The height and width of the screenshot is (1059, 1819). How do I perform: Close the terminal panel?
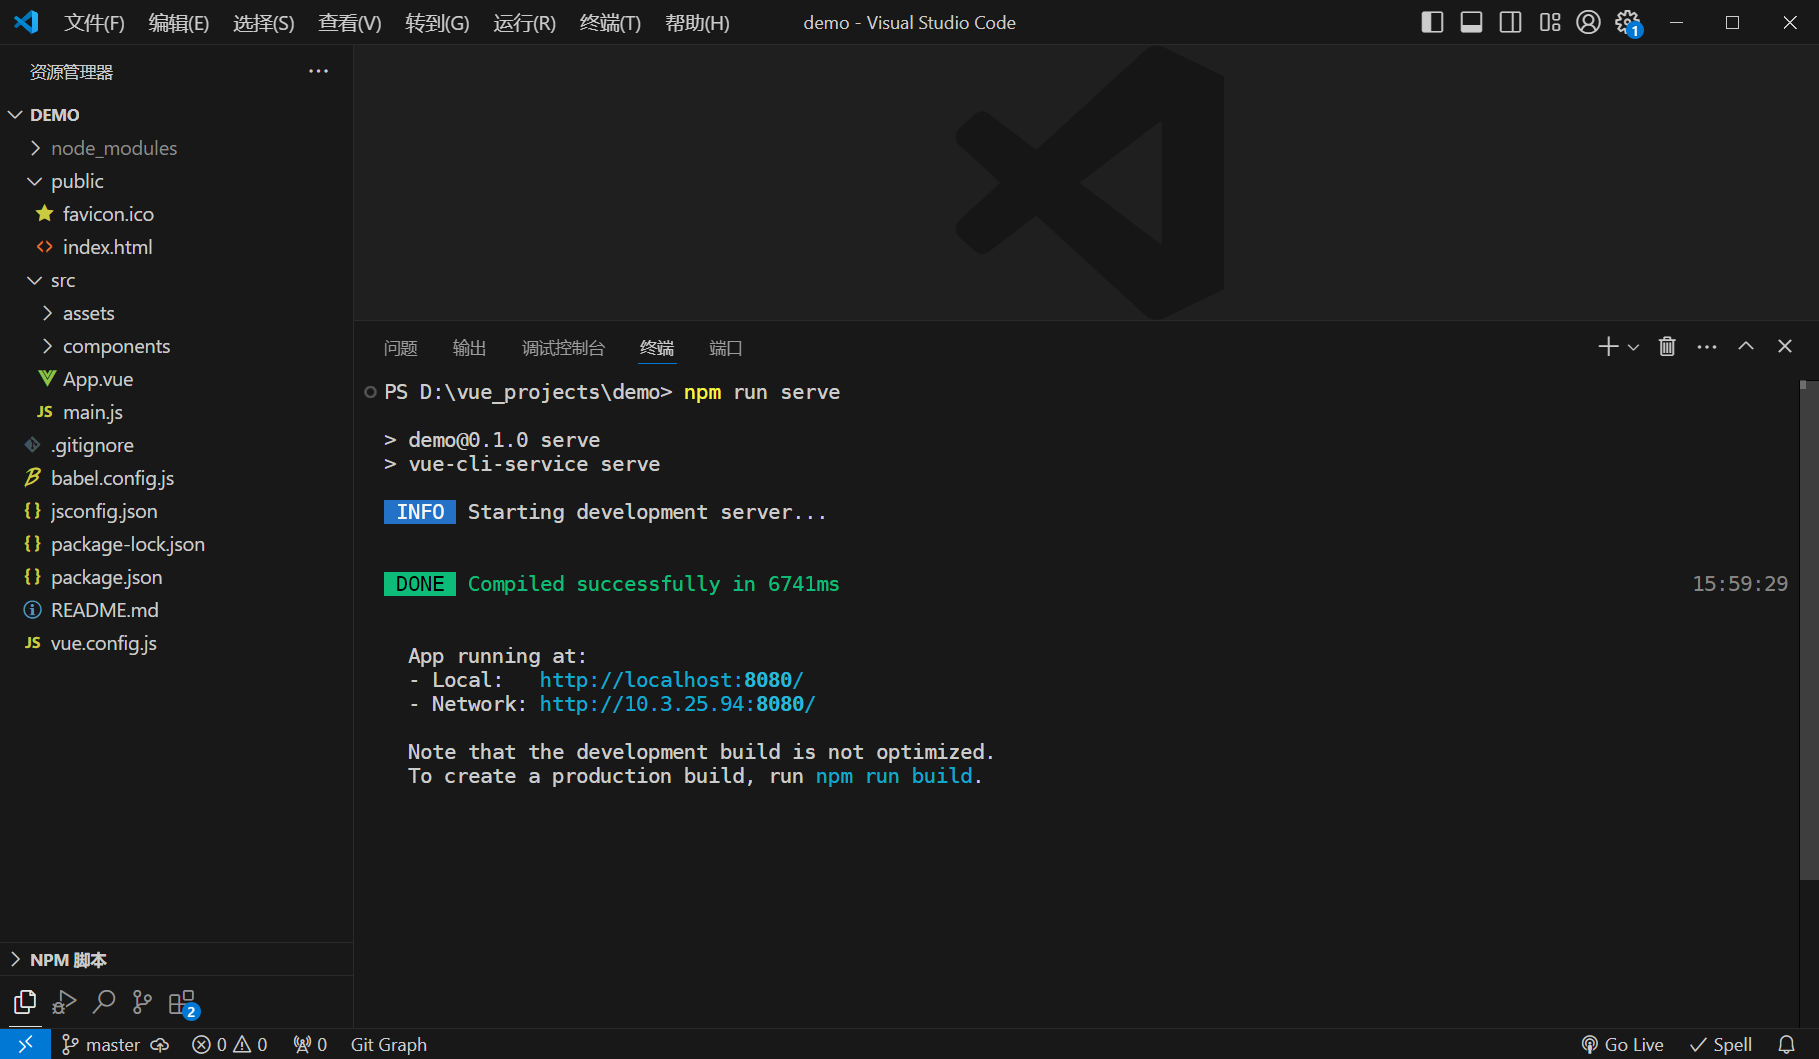(x=1785, y=346)
